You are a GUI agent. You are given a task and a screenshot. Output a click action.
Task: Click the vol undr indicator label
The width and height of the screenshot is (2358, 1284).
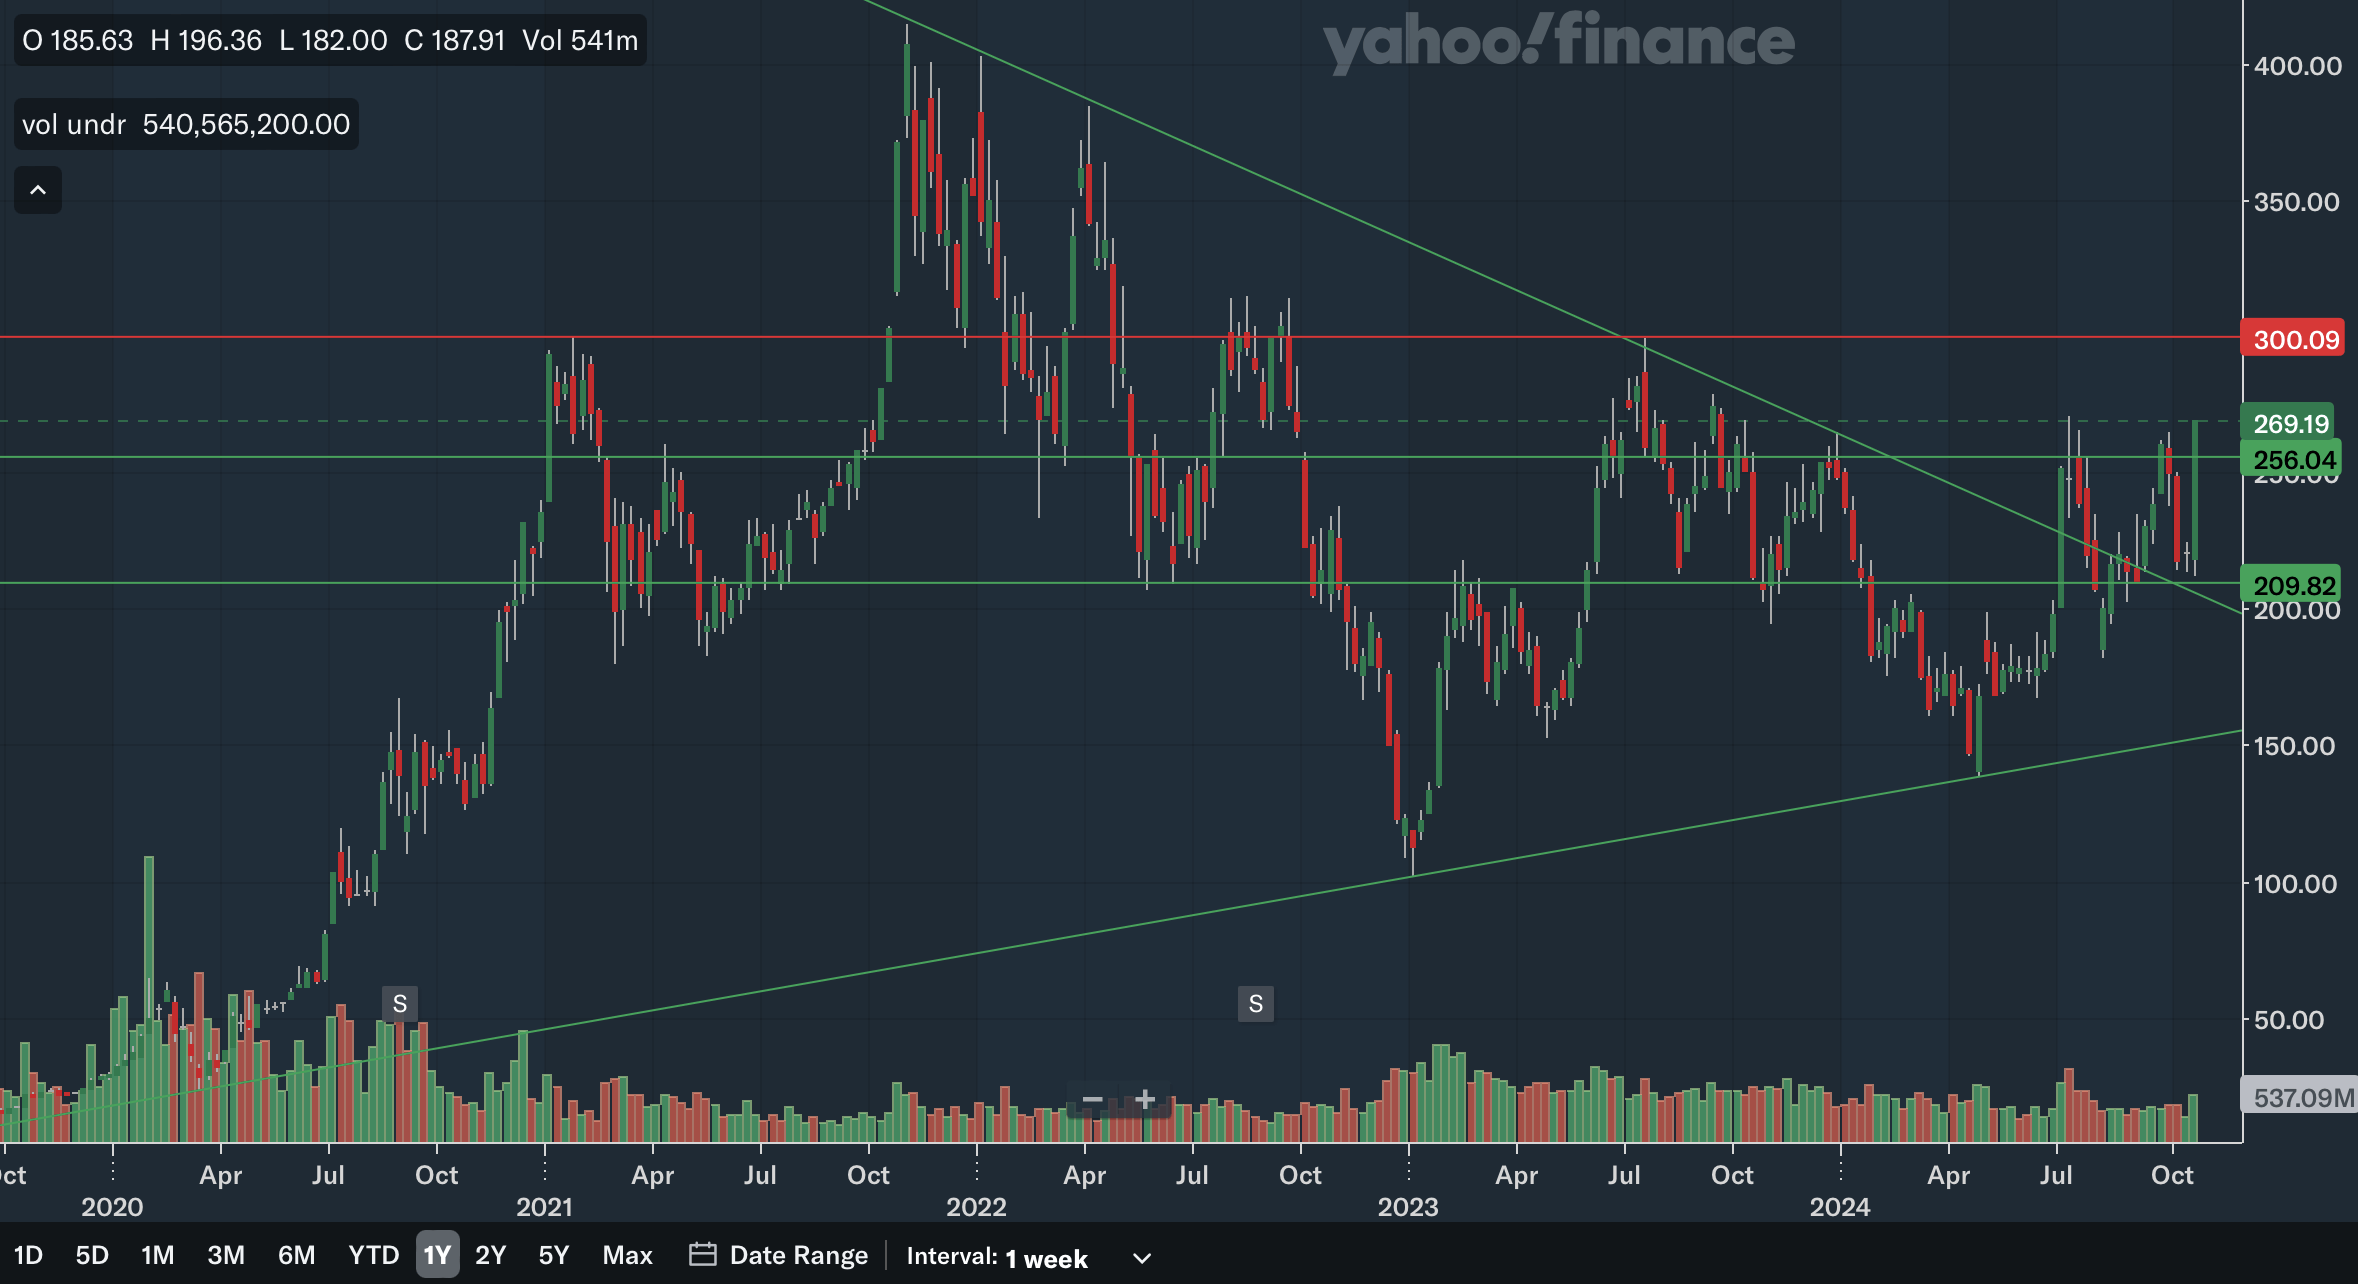[x=75, y=124]
